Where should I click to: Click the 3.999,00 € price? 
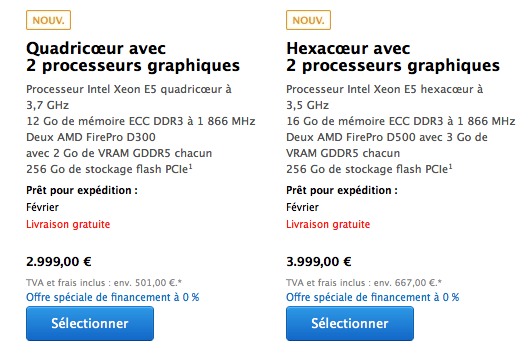pos(319,261)
